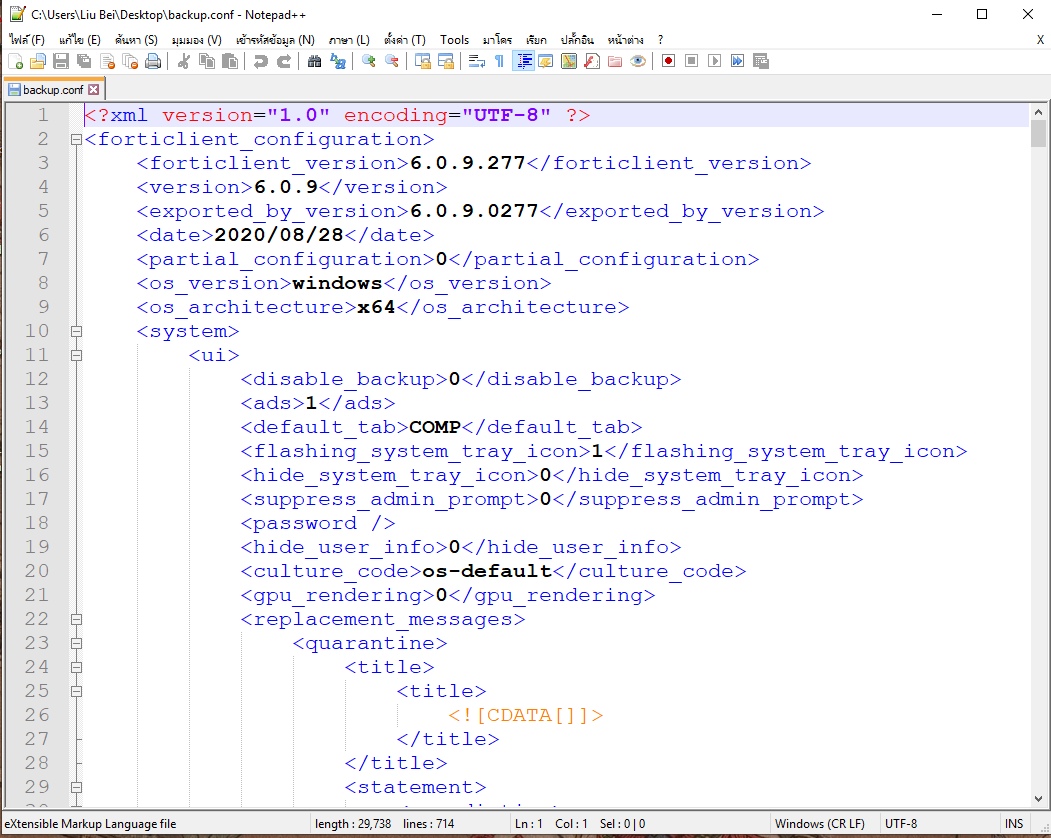This screenshot has width=1051, height=838.
Task: Click the Windows (CR LF) status field
Action: [820, 824]
